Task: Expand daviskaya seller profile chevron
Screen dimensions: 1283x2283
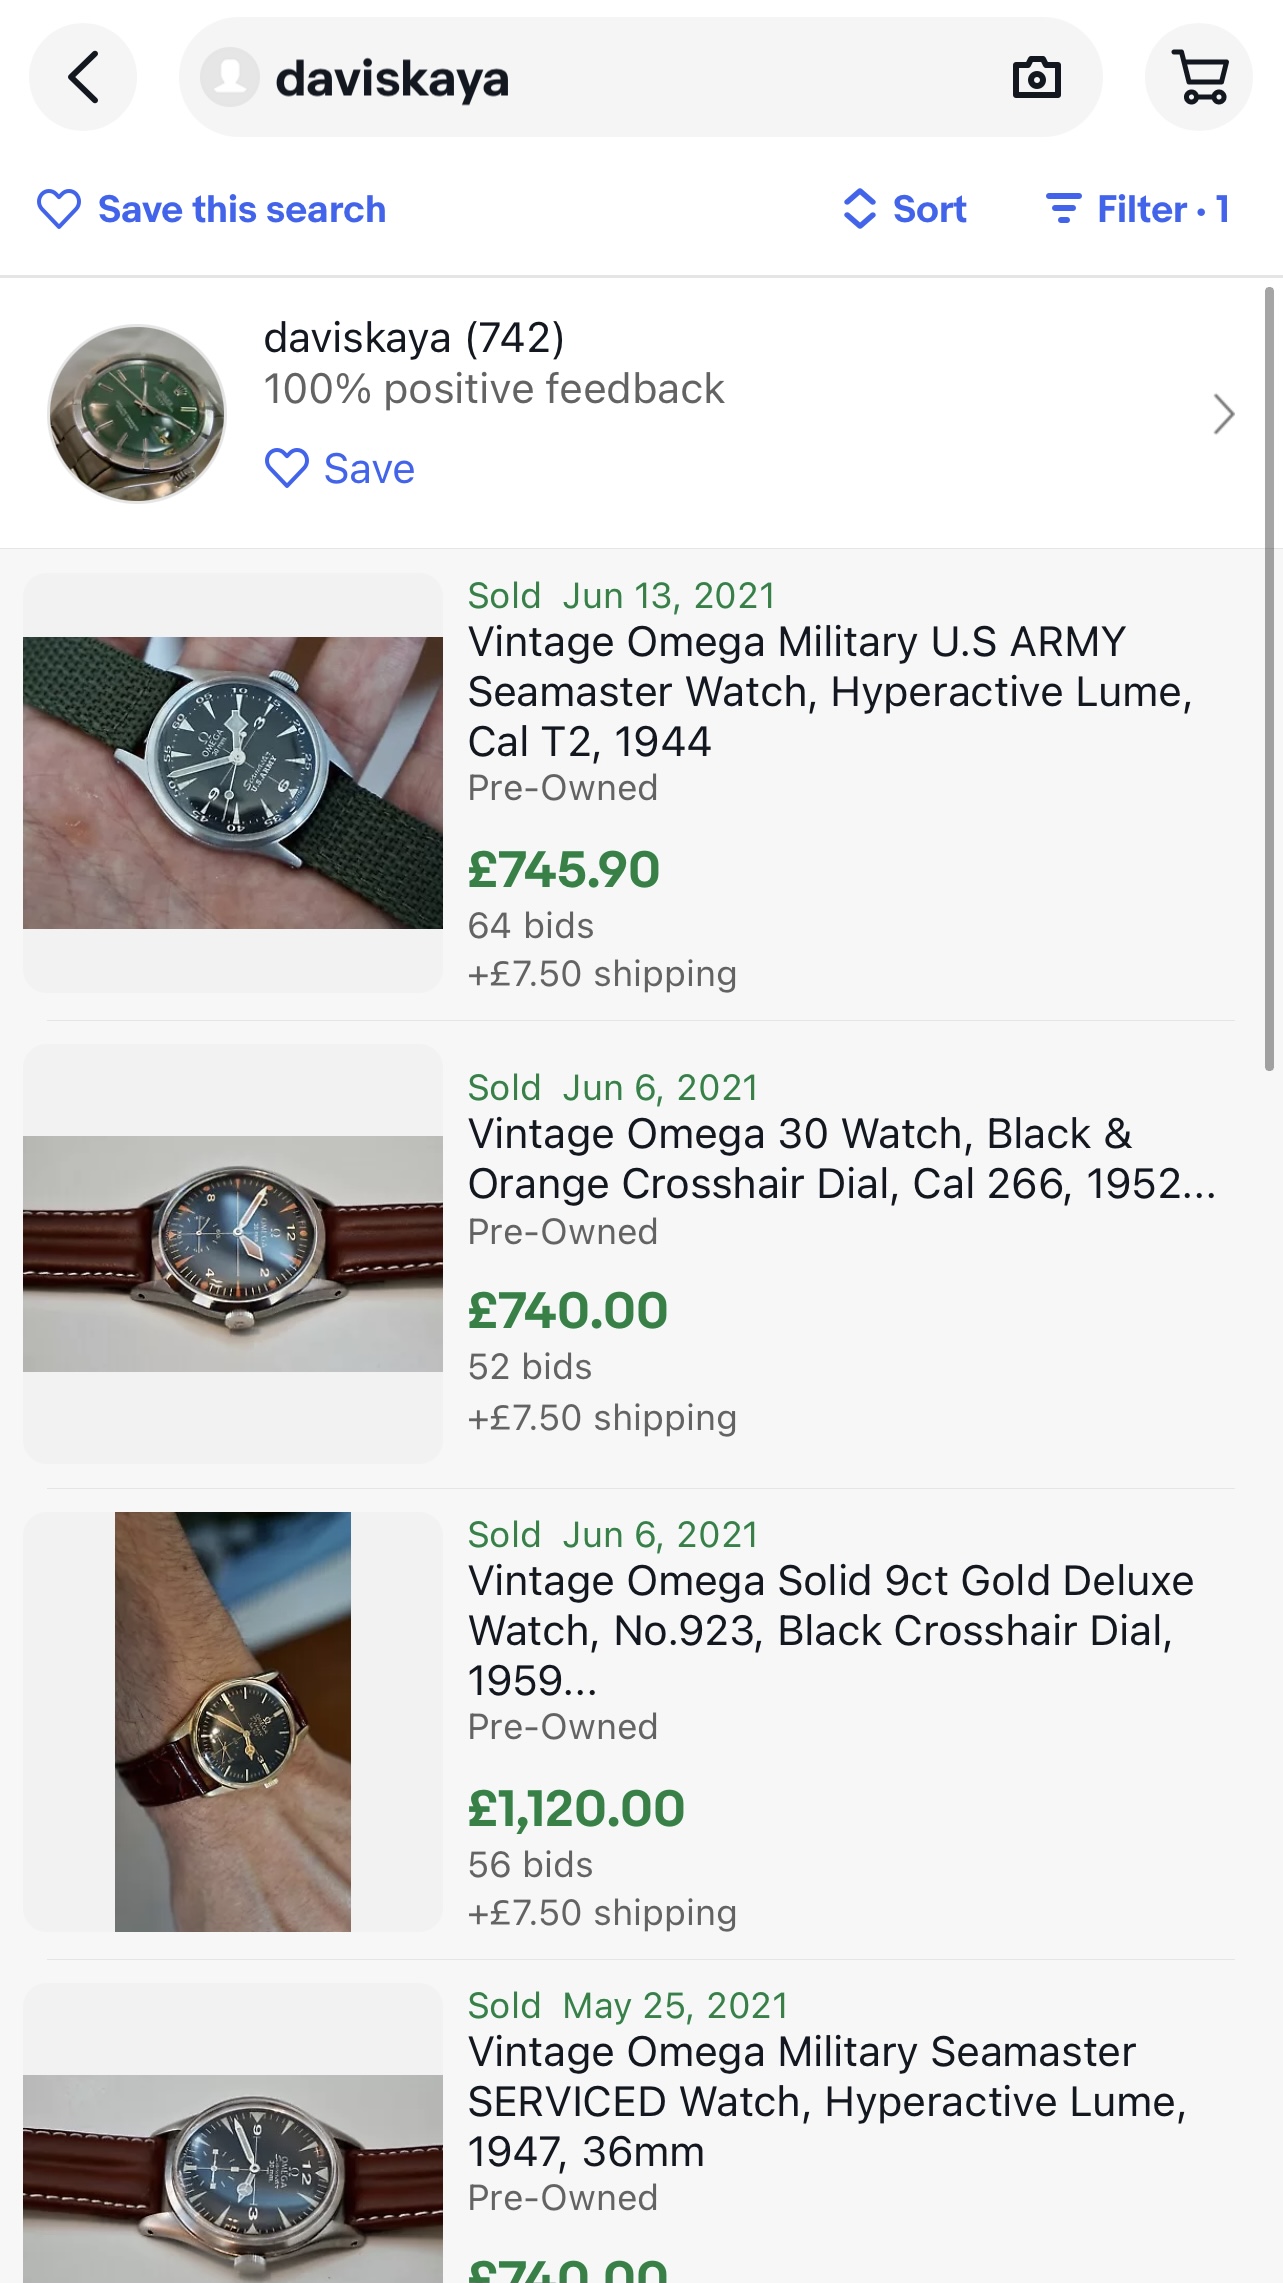Action: pos(1223,414)
